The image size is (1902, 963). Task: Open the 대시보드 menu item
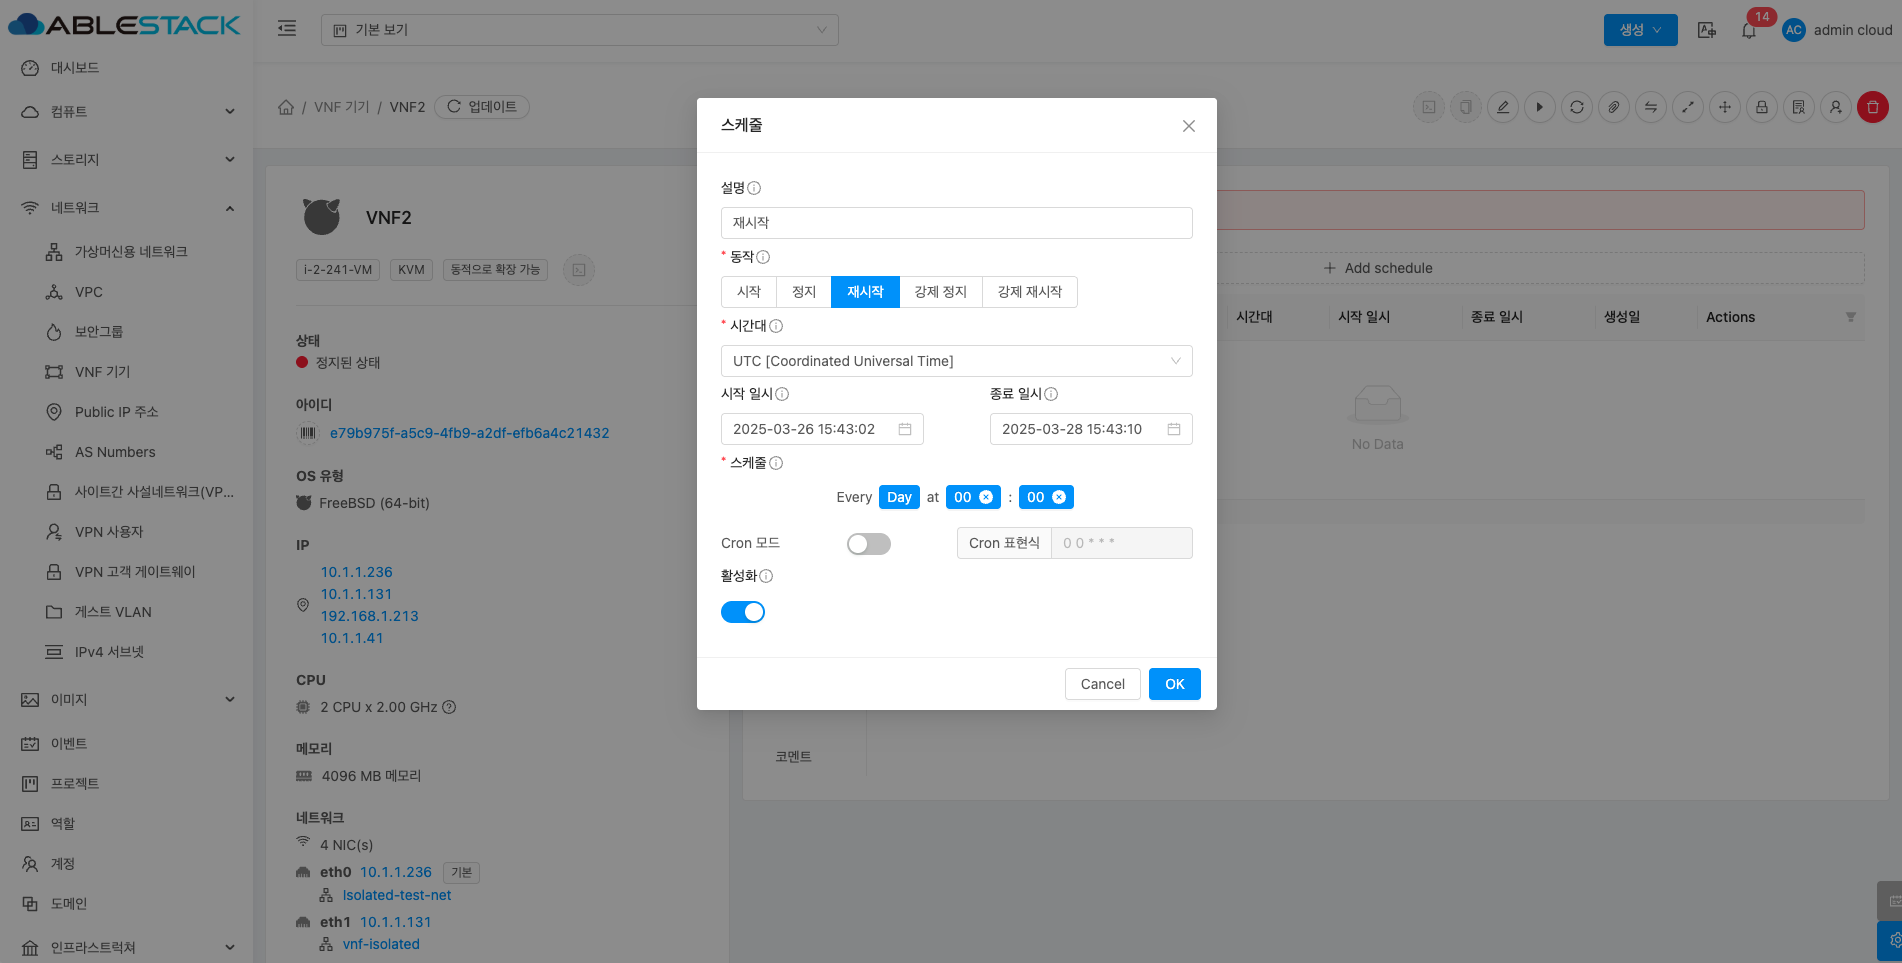point(75,68)
